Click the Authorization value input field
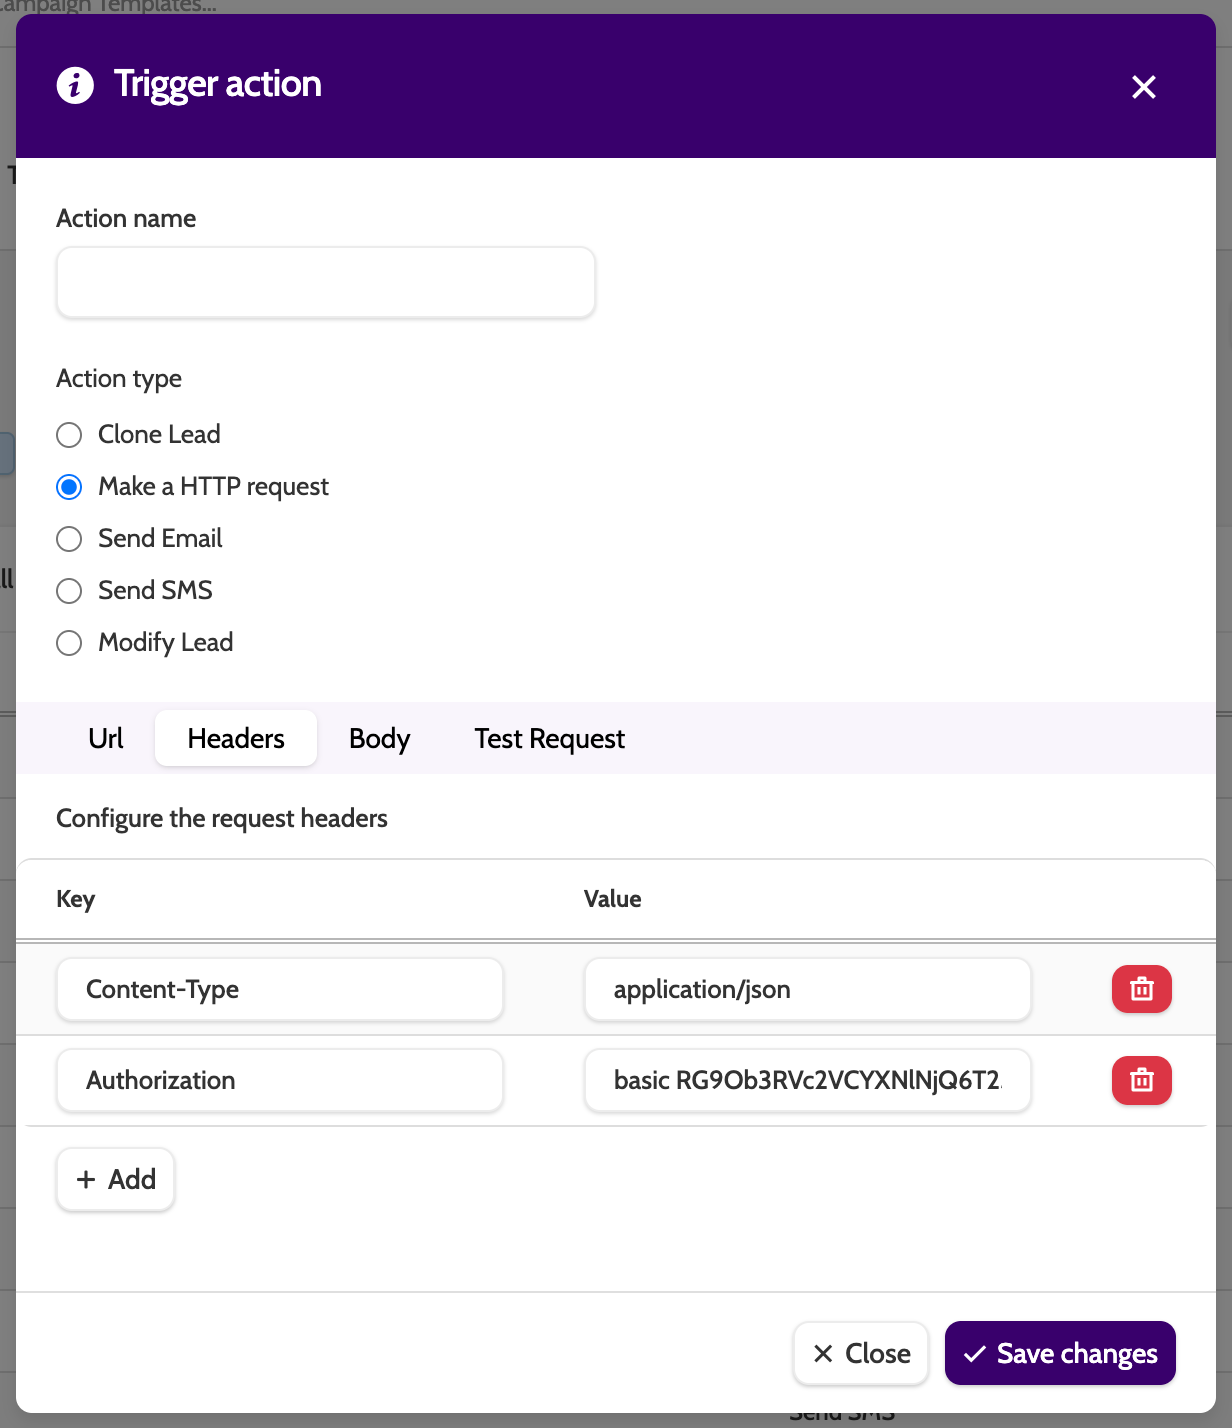The width and height of the screenshot is (1232, 1428). click(x=807, y=1080)
